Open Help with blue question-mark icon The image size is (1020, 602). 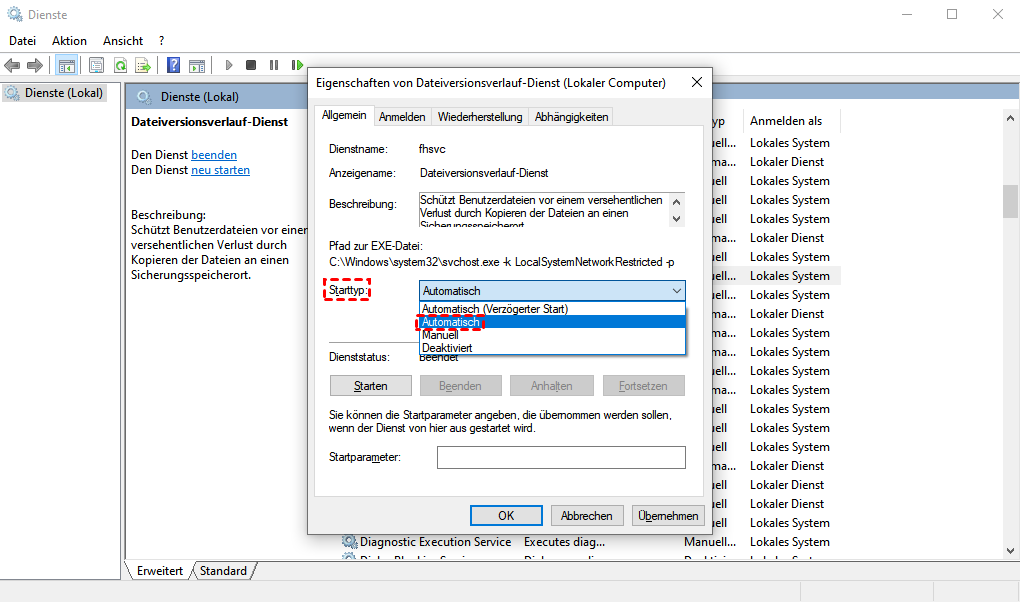tap(173, 65)
